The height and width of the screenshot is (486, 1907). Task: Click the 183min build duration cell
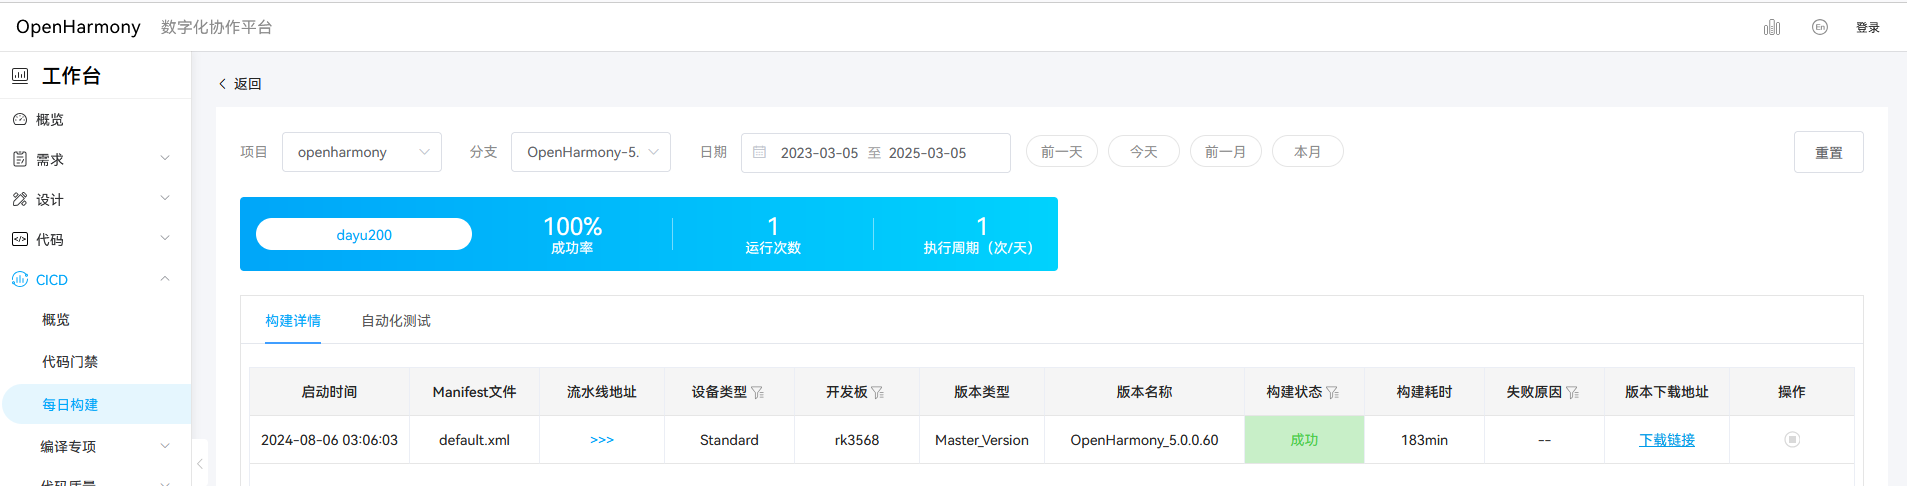pos(1424,440)
